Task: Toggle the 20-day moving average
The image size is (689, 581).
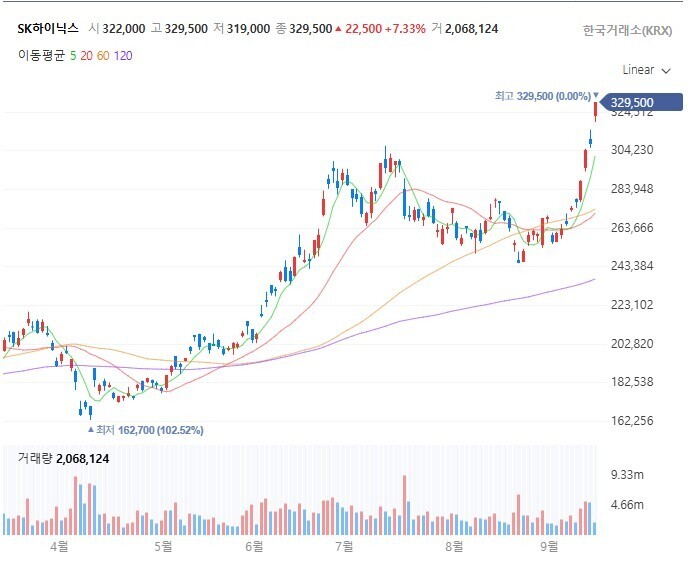Action: tap(87, 56)
